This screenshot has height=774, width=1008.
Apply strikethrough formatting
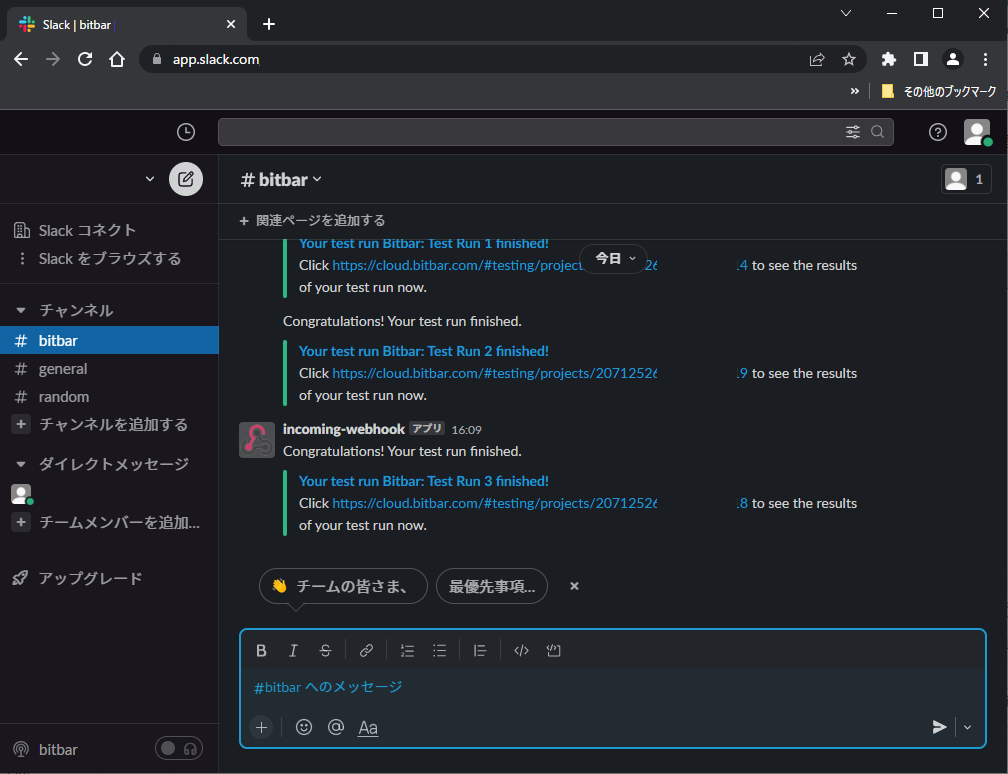click(x=325, y=651)
